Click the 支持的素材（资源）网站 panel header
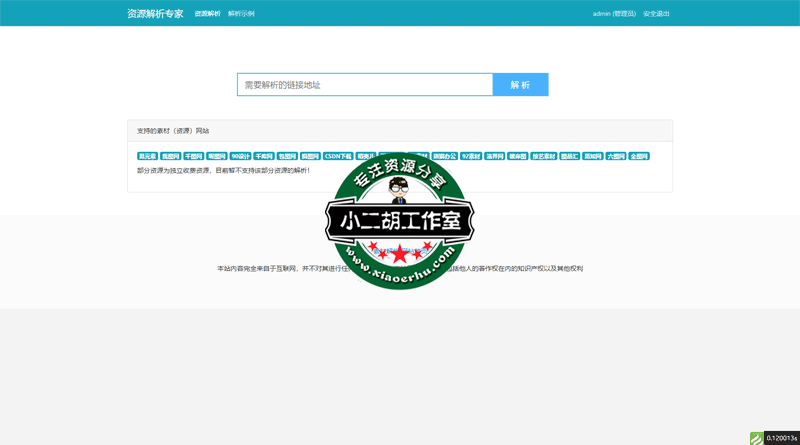This screenshot has width=800, height=445. [x=173, y=131]
